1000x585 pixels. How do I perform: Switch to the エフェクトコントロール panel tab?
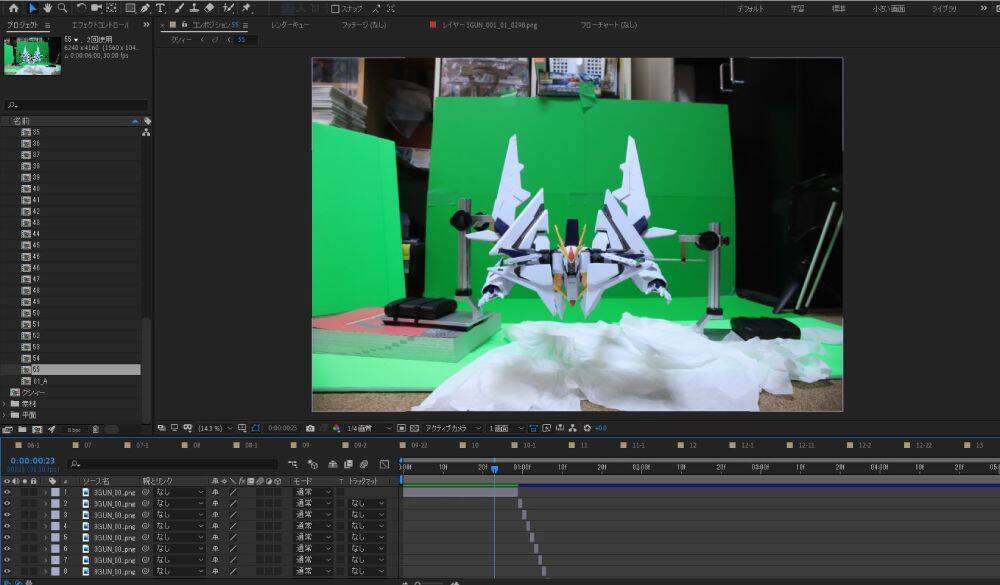pos(100,25)
